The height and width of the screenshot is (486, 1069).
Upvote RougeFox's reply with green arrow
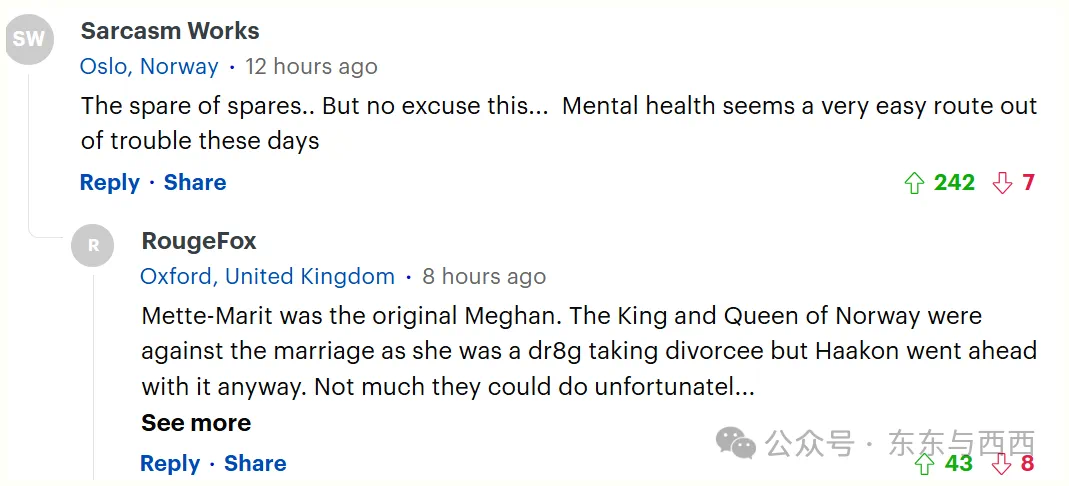pyautogui.click(x=924, y=464)
